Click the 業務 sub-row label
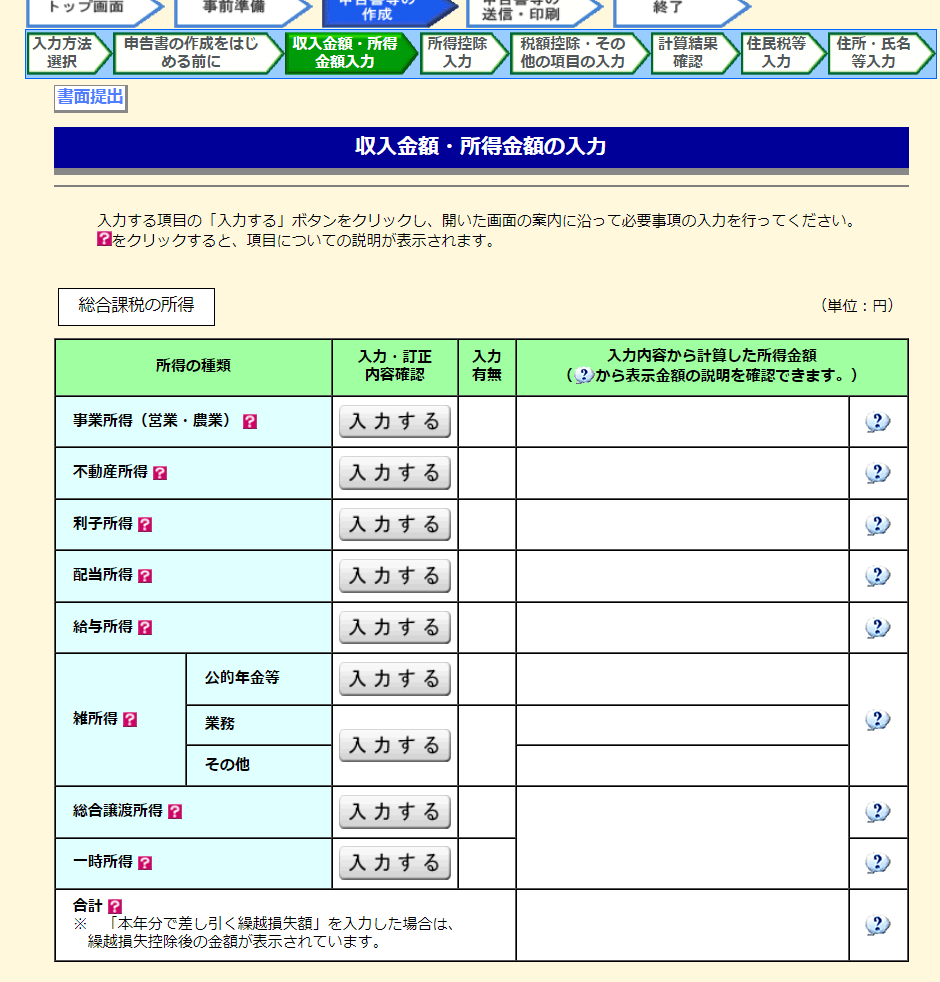The image size is (940, 982). coord(219,724)
